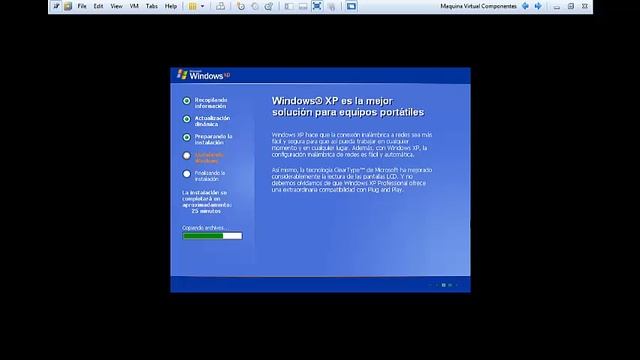This screenshot has width=640, height=360.
Task: Open the Help menu
Action: (x=171, y=6)
